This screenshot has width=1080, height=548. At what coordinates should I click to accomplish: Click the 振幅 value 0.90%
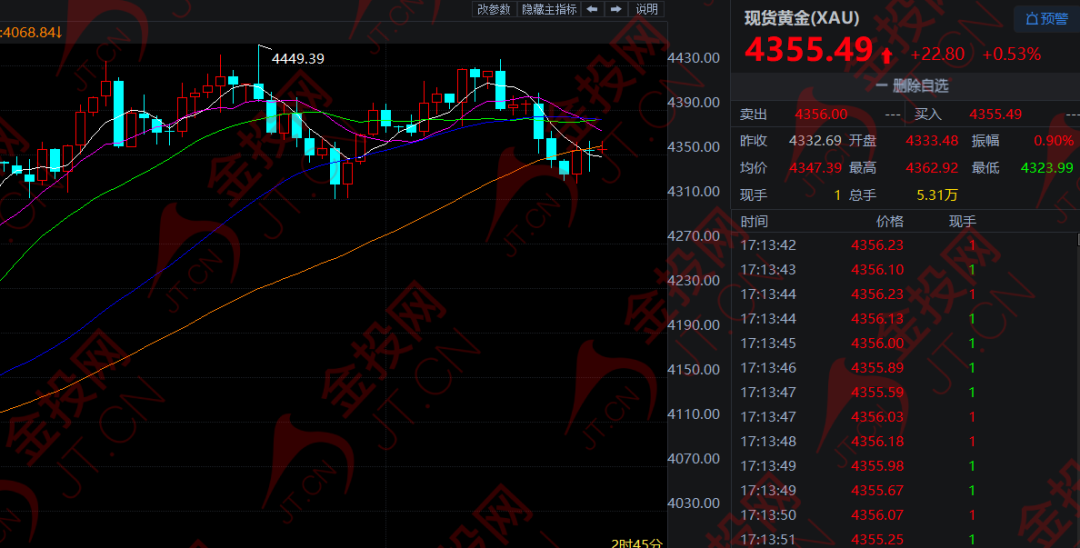tap(1053, 140)
